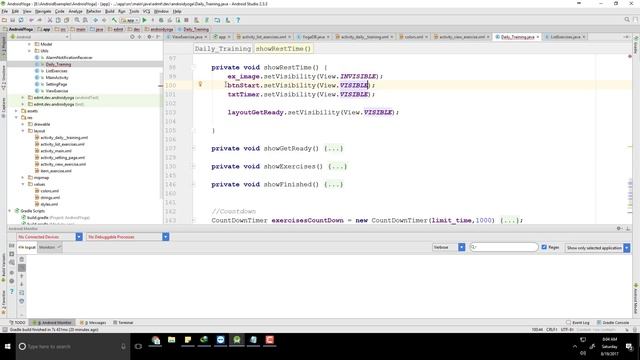Open the Android project view dropdown

pyautogui.click(x=39, y=37)
